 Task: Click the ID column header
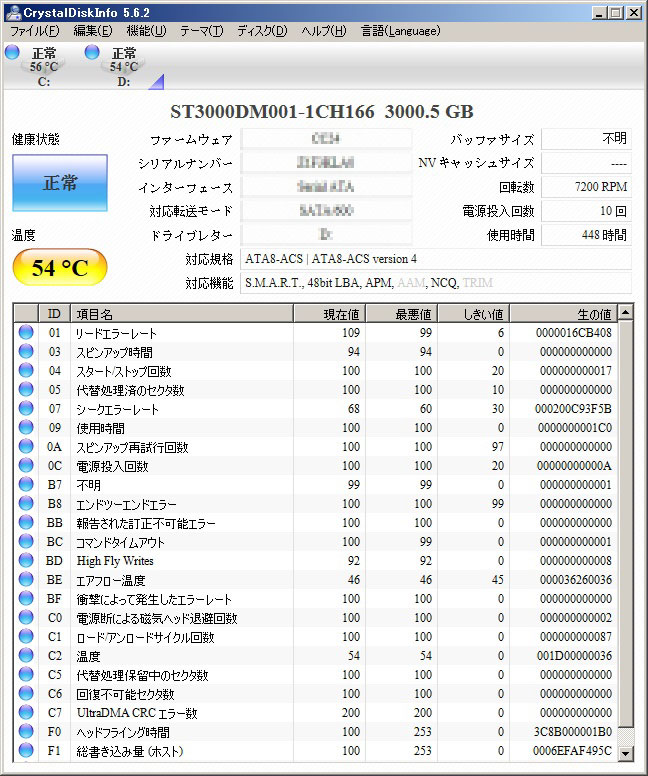[x=54, y=314]
